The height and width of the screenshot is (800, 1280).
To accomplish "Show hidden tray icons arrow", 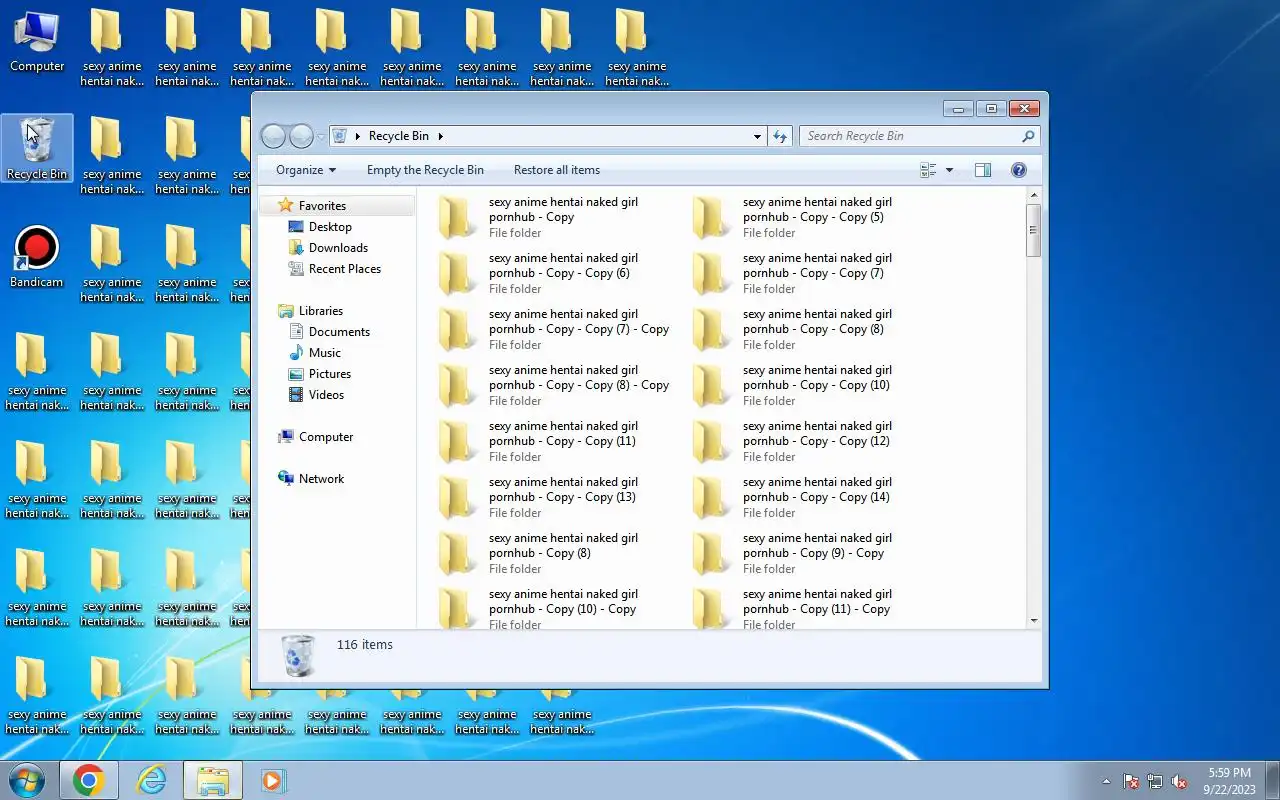I will (x=1106, y=781).
